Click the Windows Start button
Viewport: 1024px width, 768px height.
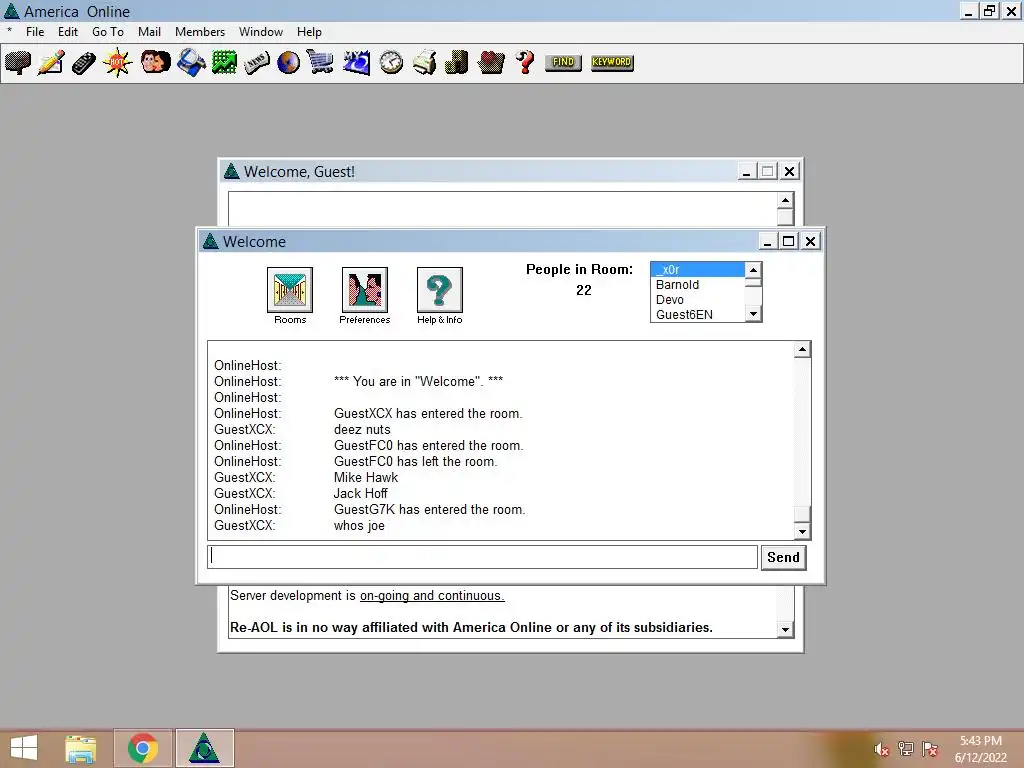click(x=24, y=748)
